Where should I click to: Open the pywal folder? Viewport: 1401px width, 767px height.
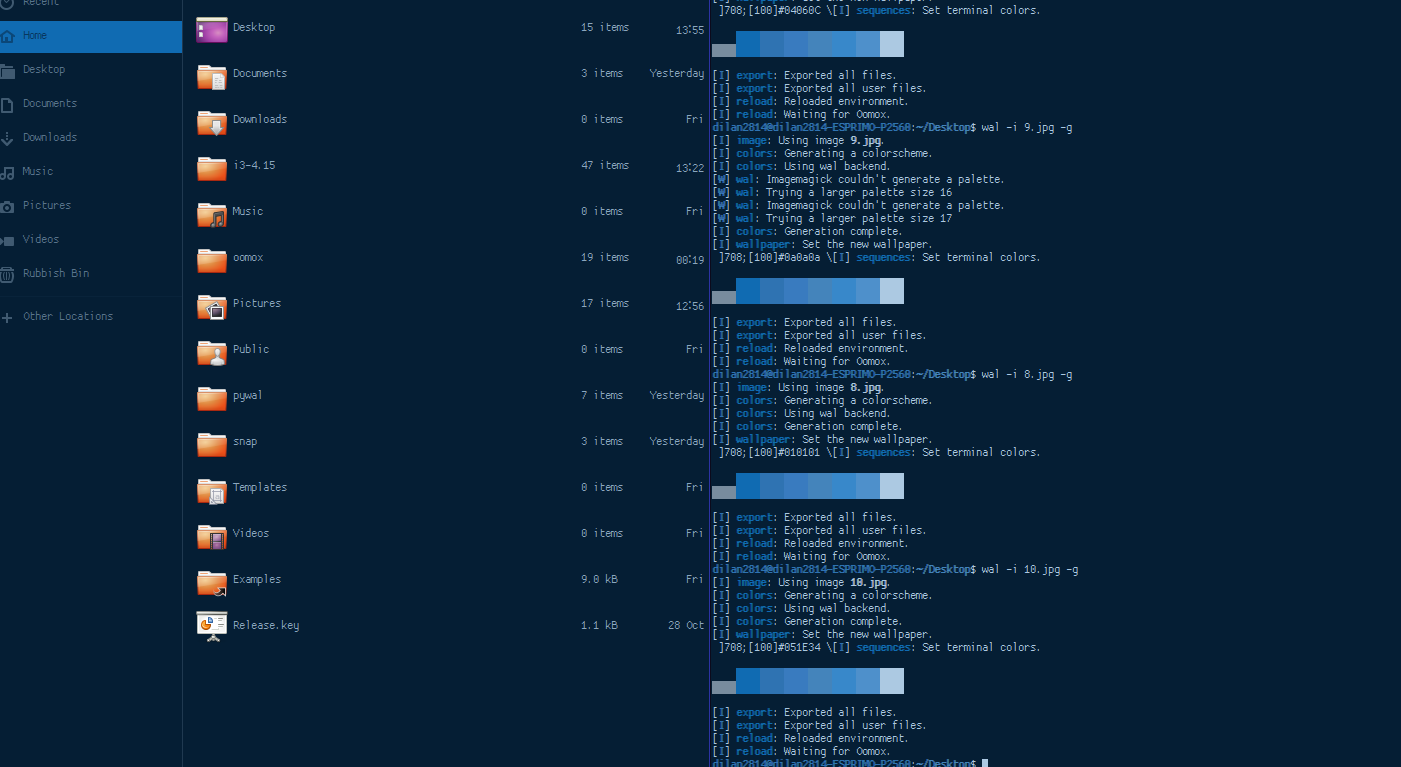click(246, 395)
